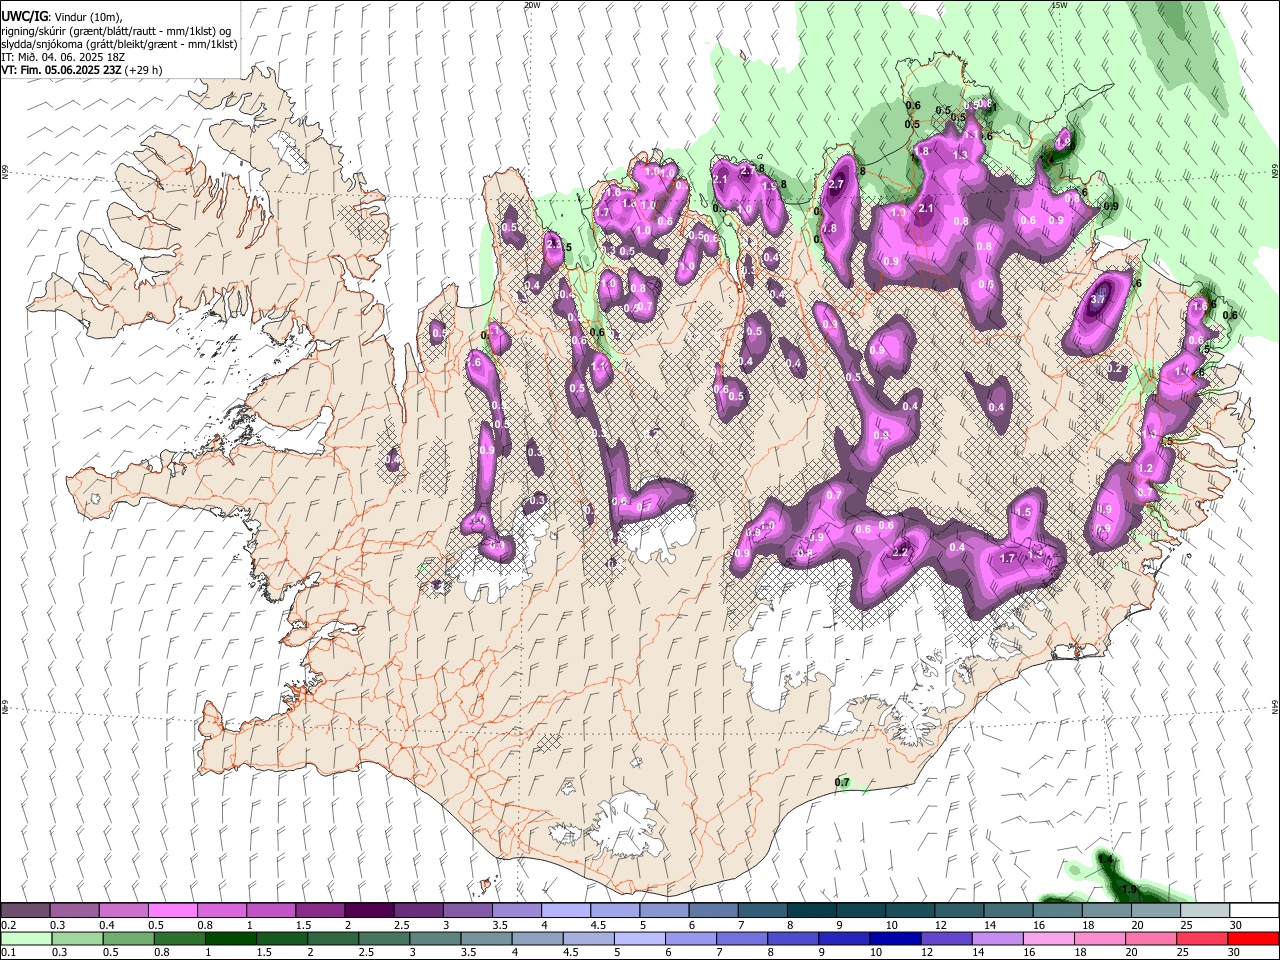Select the violet lower-scale swatch between 14 and 16
This screenshot has width=1280, height=960.
[x=996, y=938]
